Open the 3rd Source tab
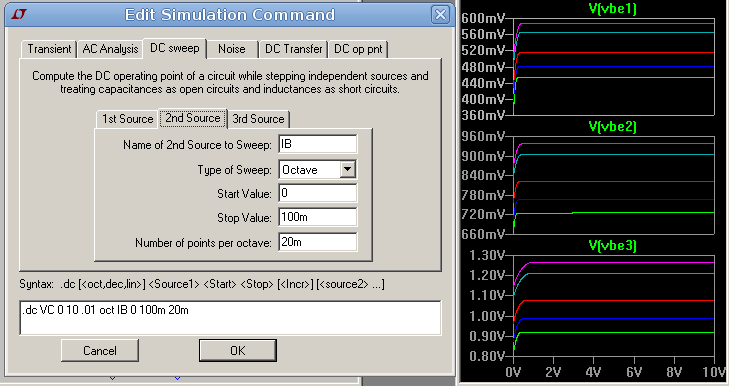 258,119
